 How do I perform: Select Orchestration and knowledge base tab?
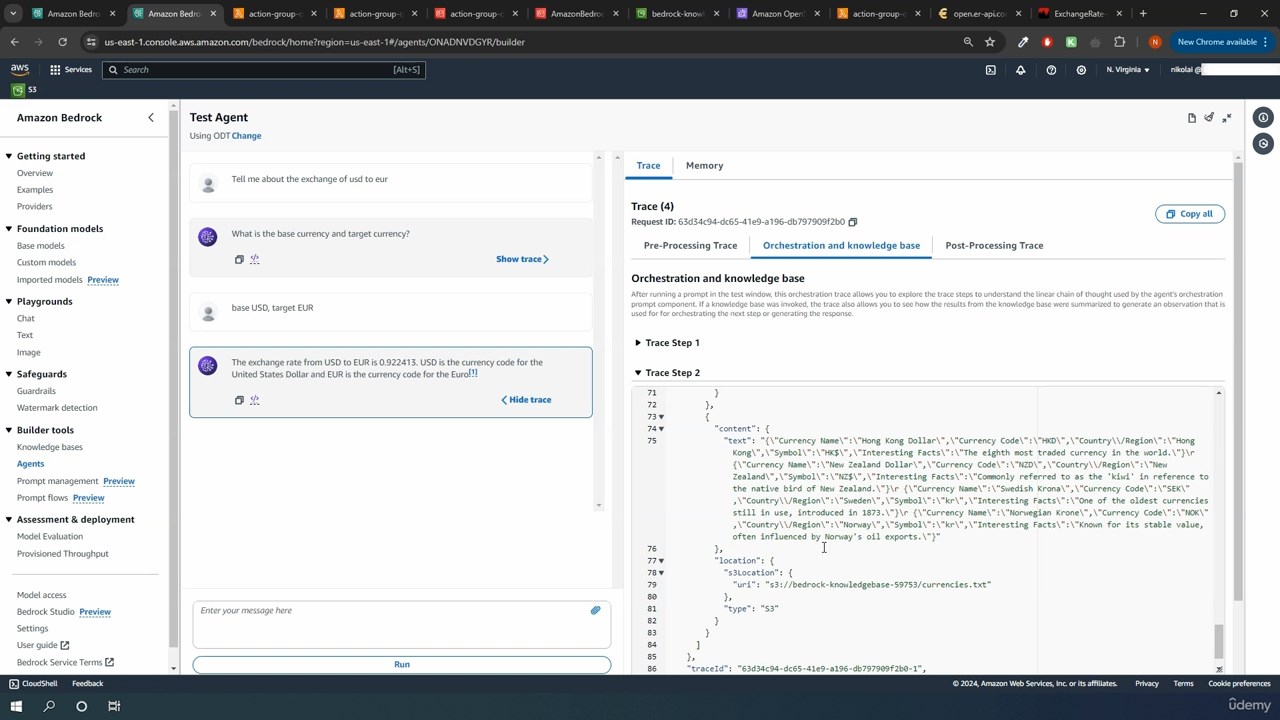click(841, 246)
